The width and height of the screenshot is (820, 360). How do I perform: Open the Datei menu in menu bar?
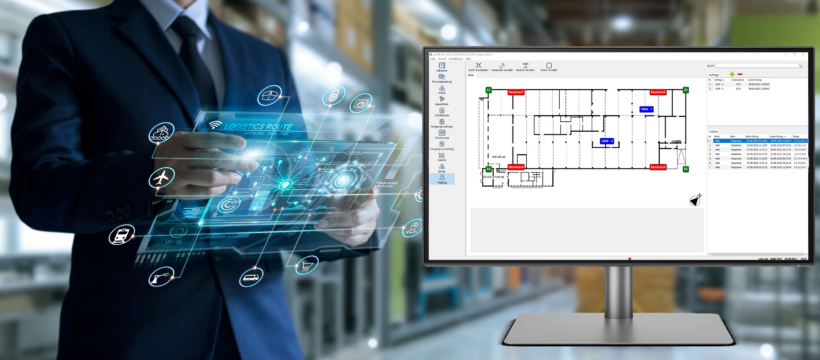pos(432,59)
